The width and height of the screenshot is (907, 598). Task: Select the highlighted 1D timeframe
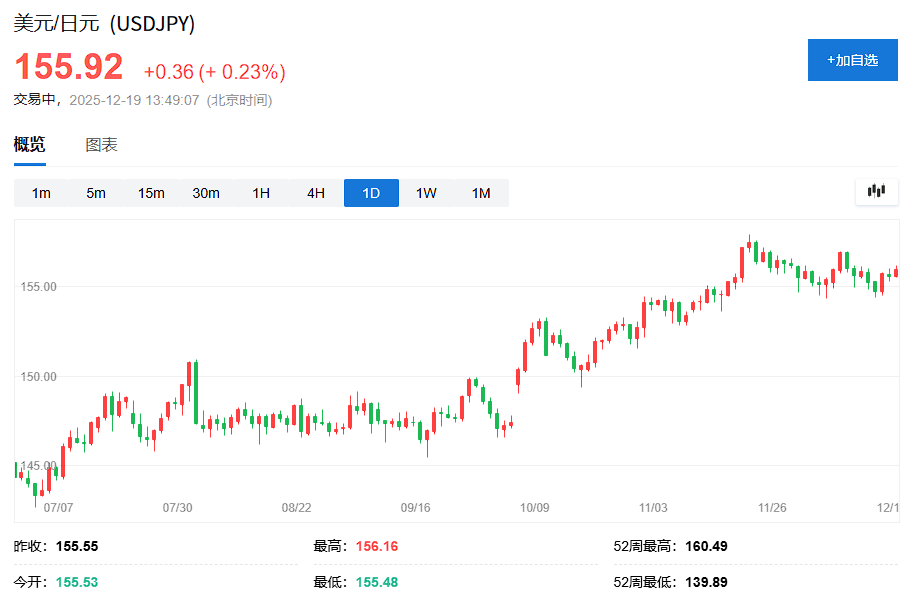(371, 193)
